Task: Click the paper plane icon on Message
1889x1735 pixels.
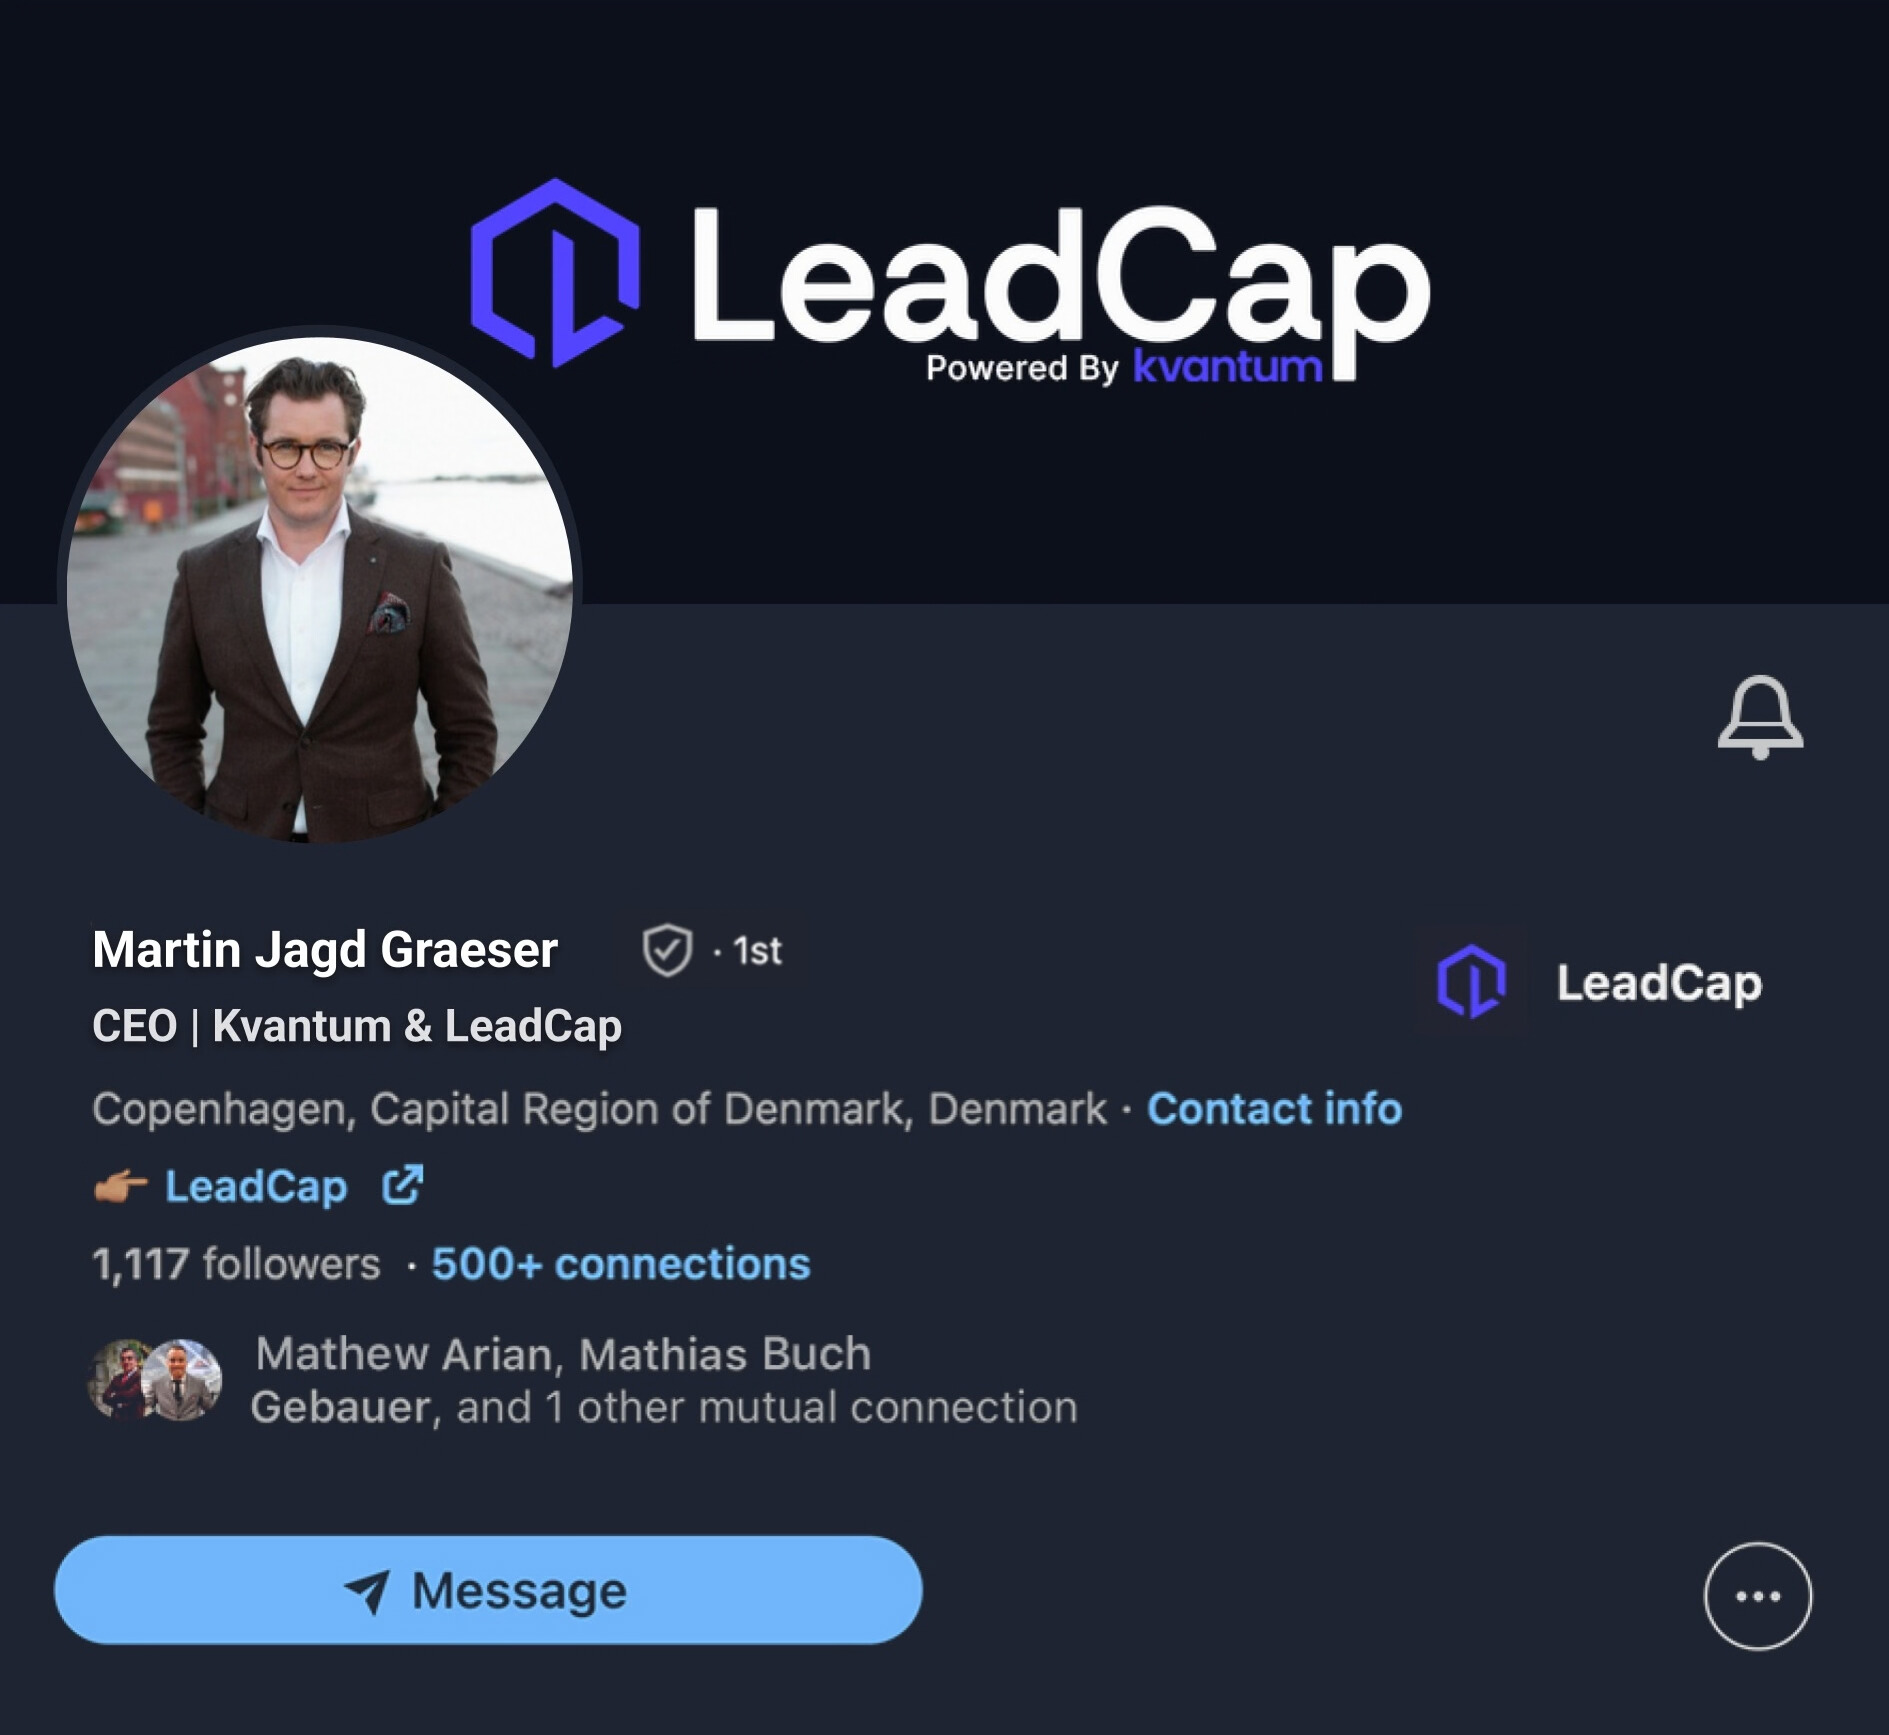Action: (367, 1591)
